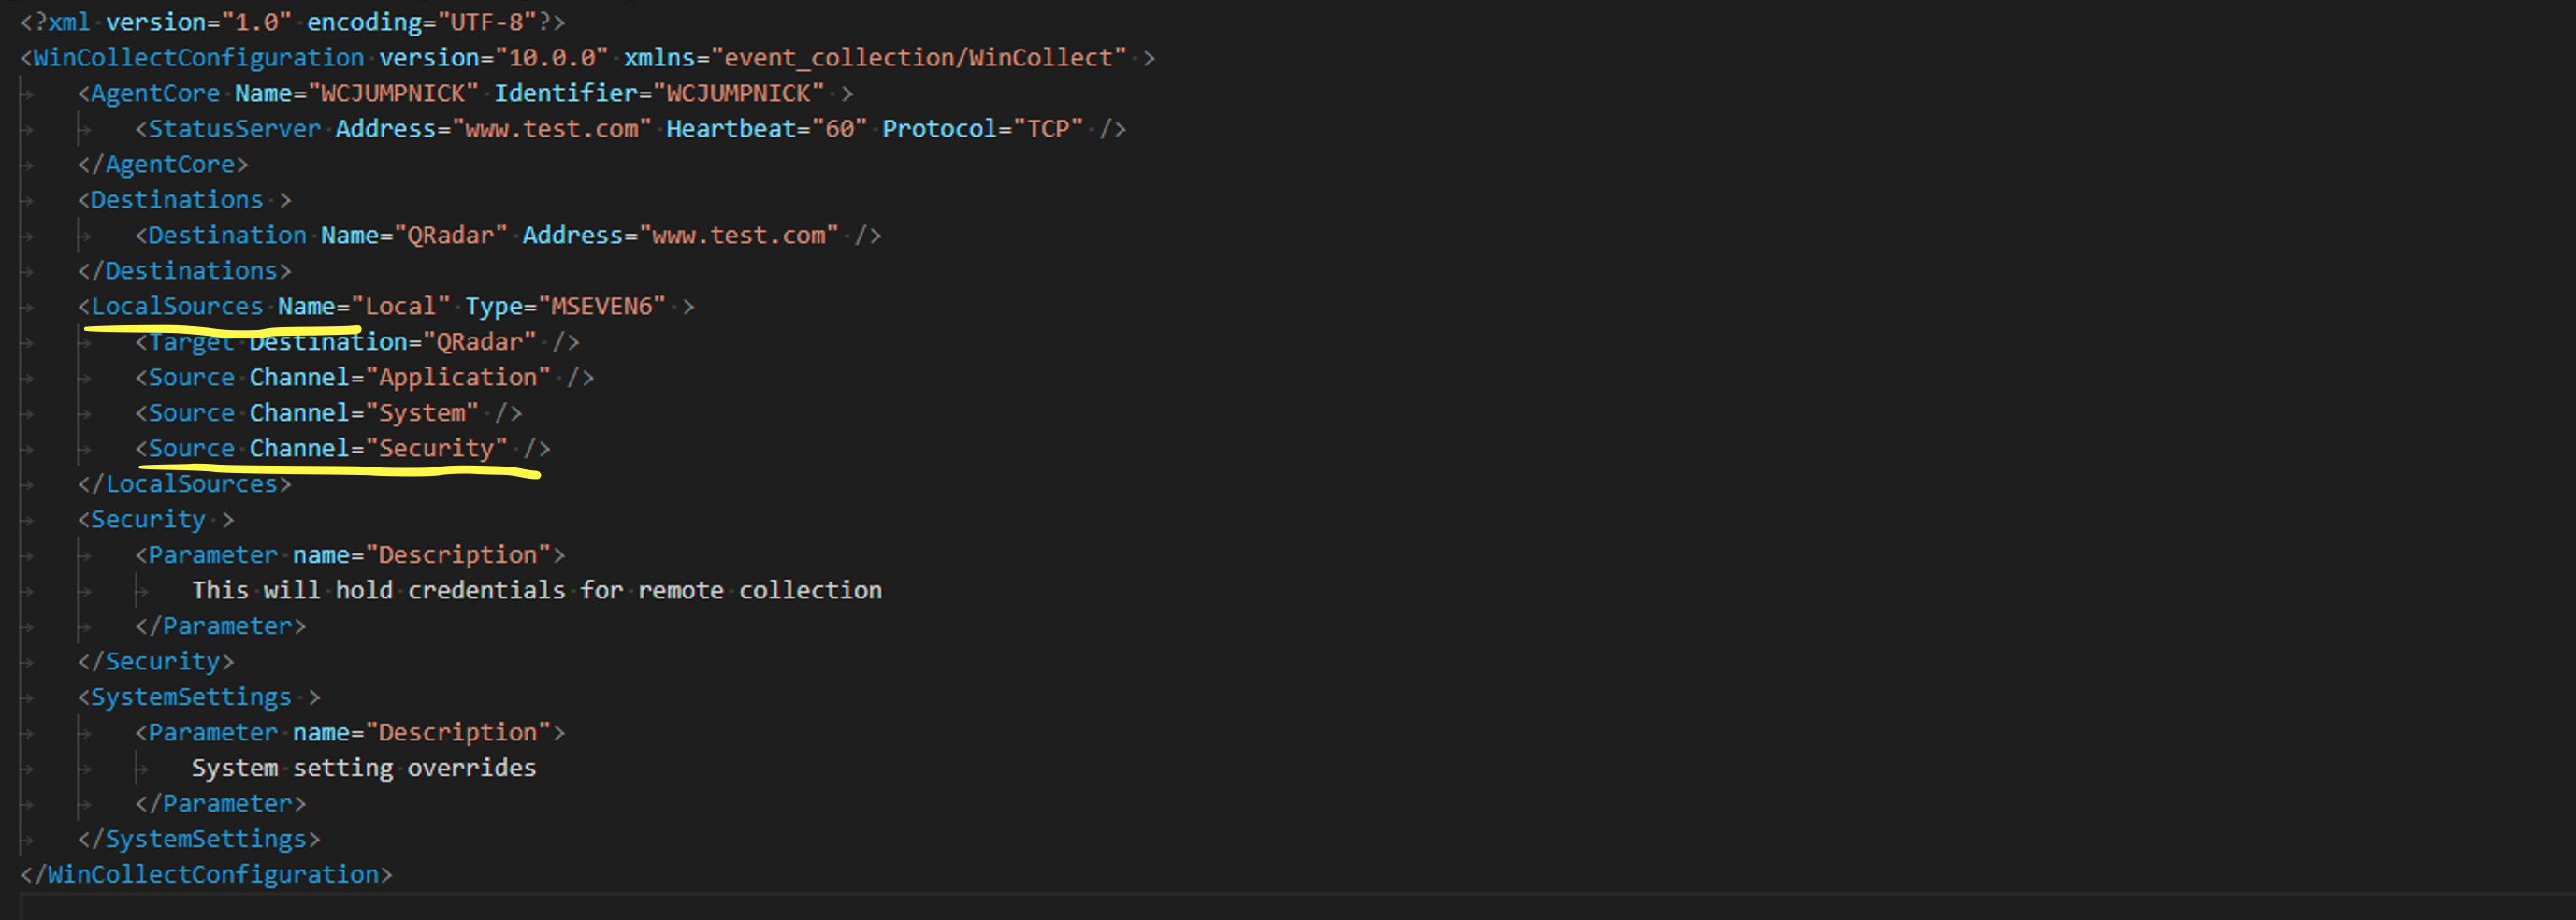Click the Channel value "Security"

(436, 449)
